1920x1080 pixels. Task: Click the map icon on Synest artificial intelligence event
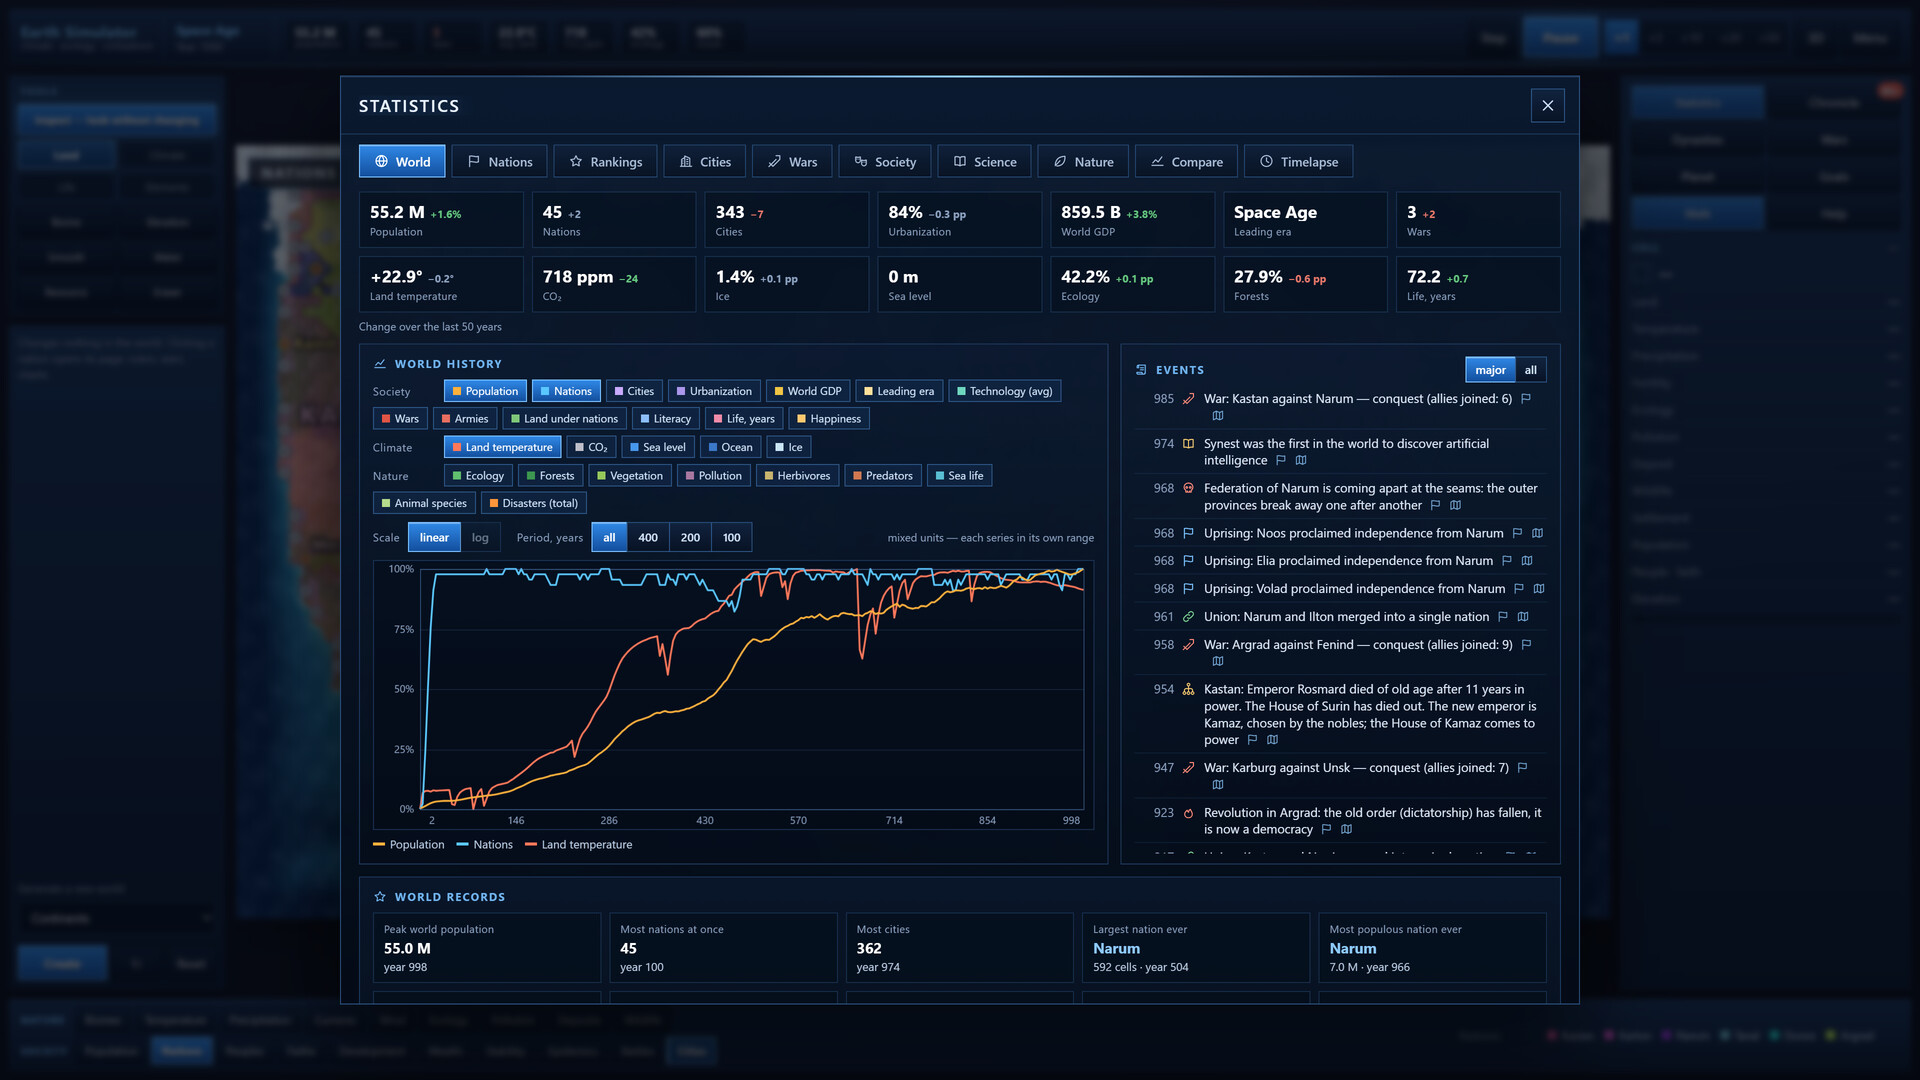coord(1301,460)
